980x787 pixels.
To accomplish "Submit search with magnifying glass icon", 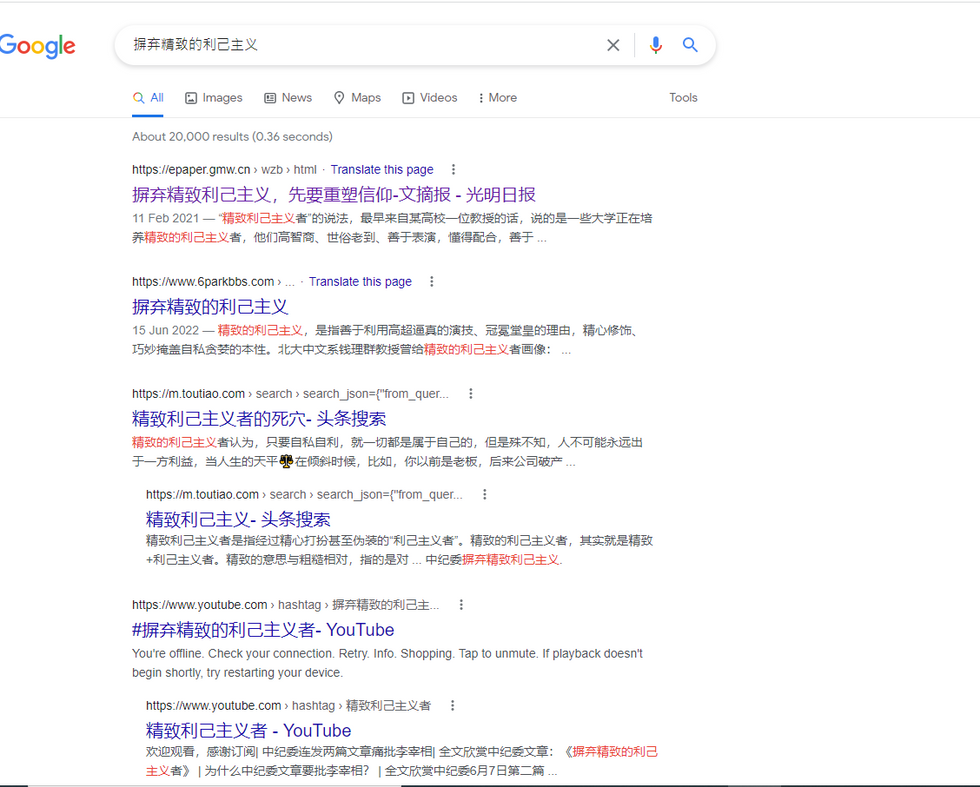I will [x=690, y=44].
